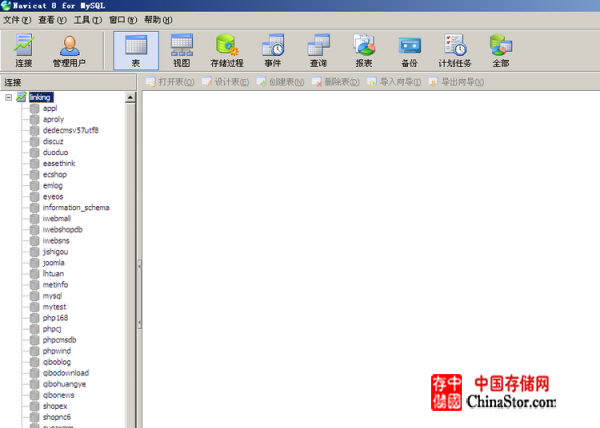This screenshot has height=428, width=600.
Task: Launch 导出向导 (Export Wizard)
Action: (x=456, y=82)
